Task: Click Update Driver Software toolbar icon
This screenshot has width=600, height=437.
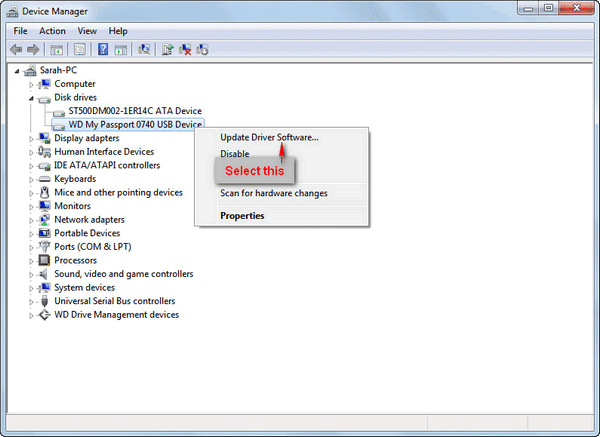Action: pyautogui.click(x=167, y=49)
